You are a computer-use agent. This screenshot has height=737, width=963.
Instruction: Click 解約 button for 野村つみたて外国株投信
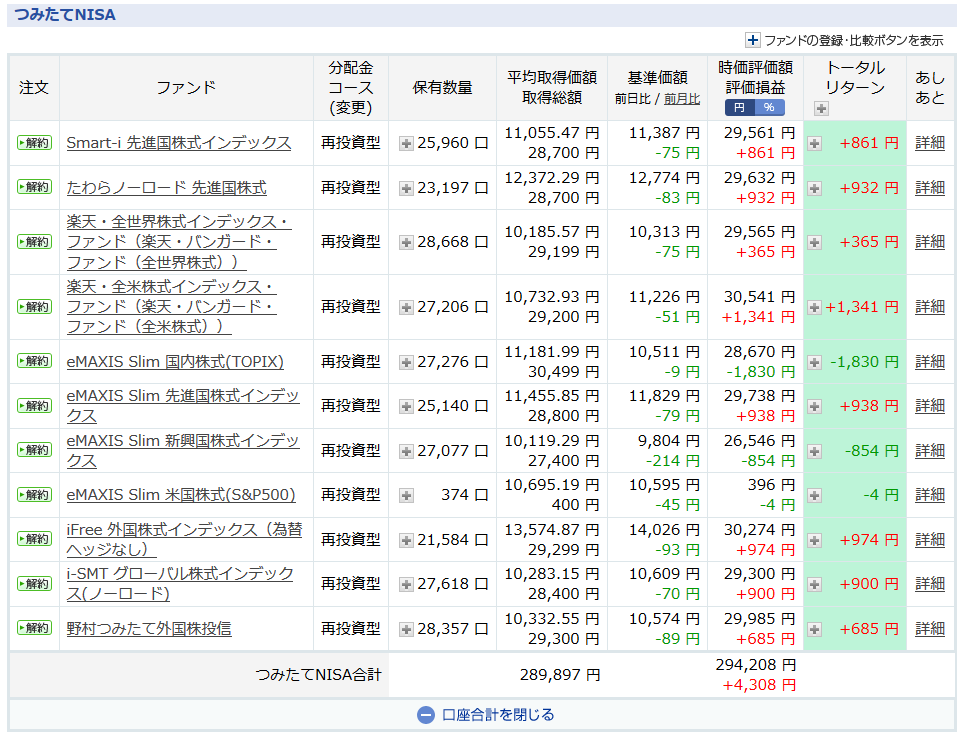coord(34,628)
